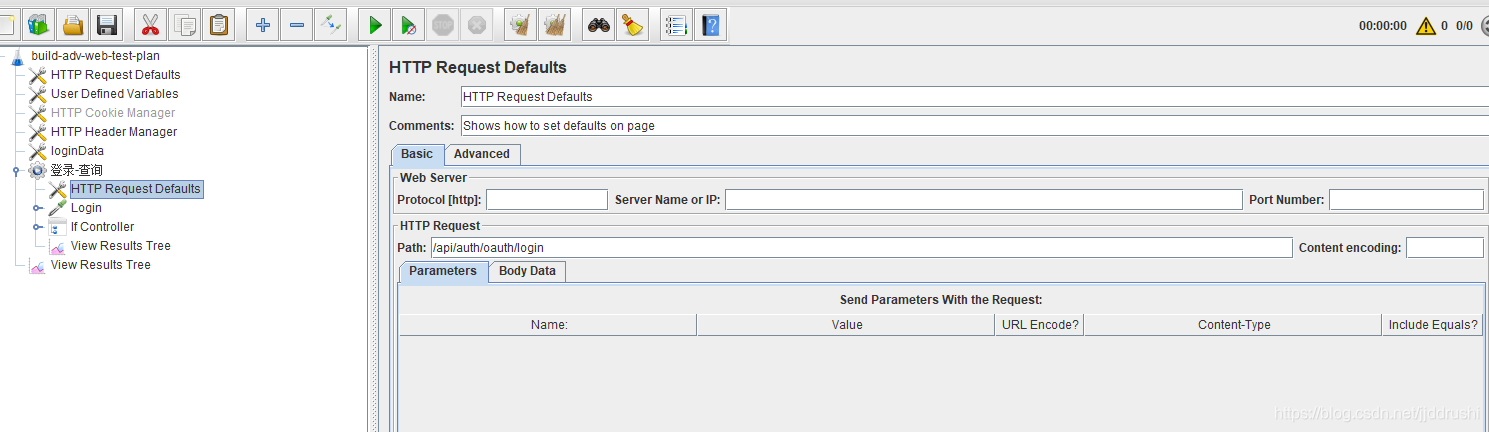Click the Reset search yellow broom icon
The image size is (1489, 432).
click(633, 25)
